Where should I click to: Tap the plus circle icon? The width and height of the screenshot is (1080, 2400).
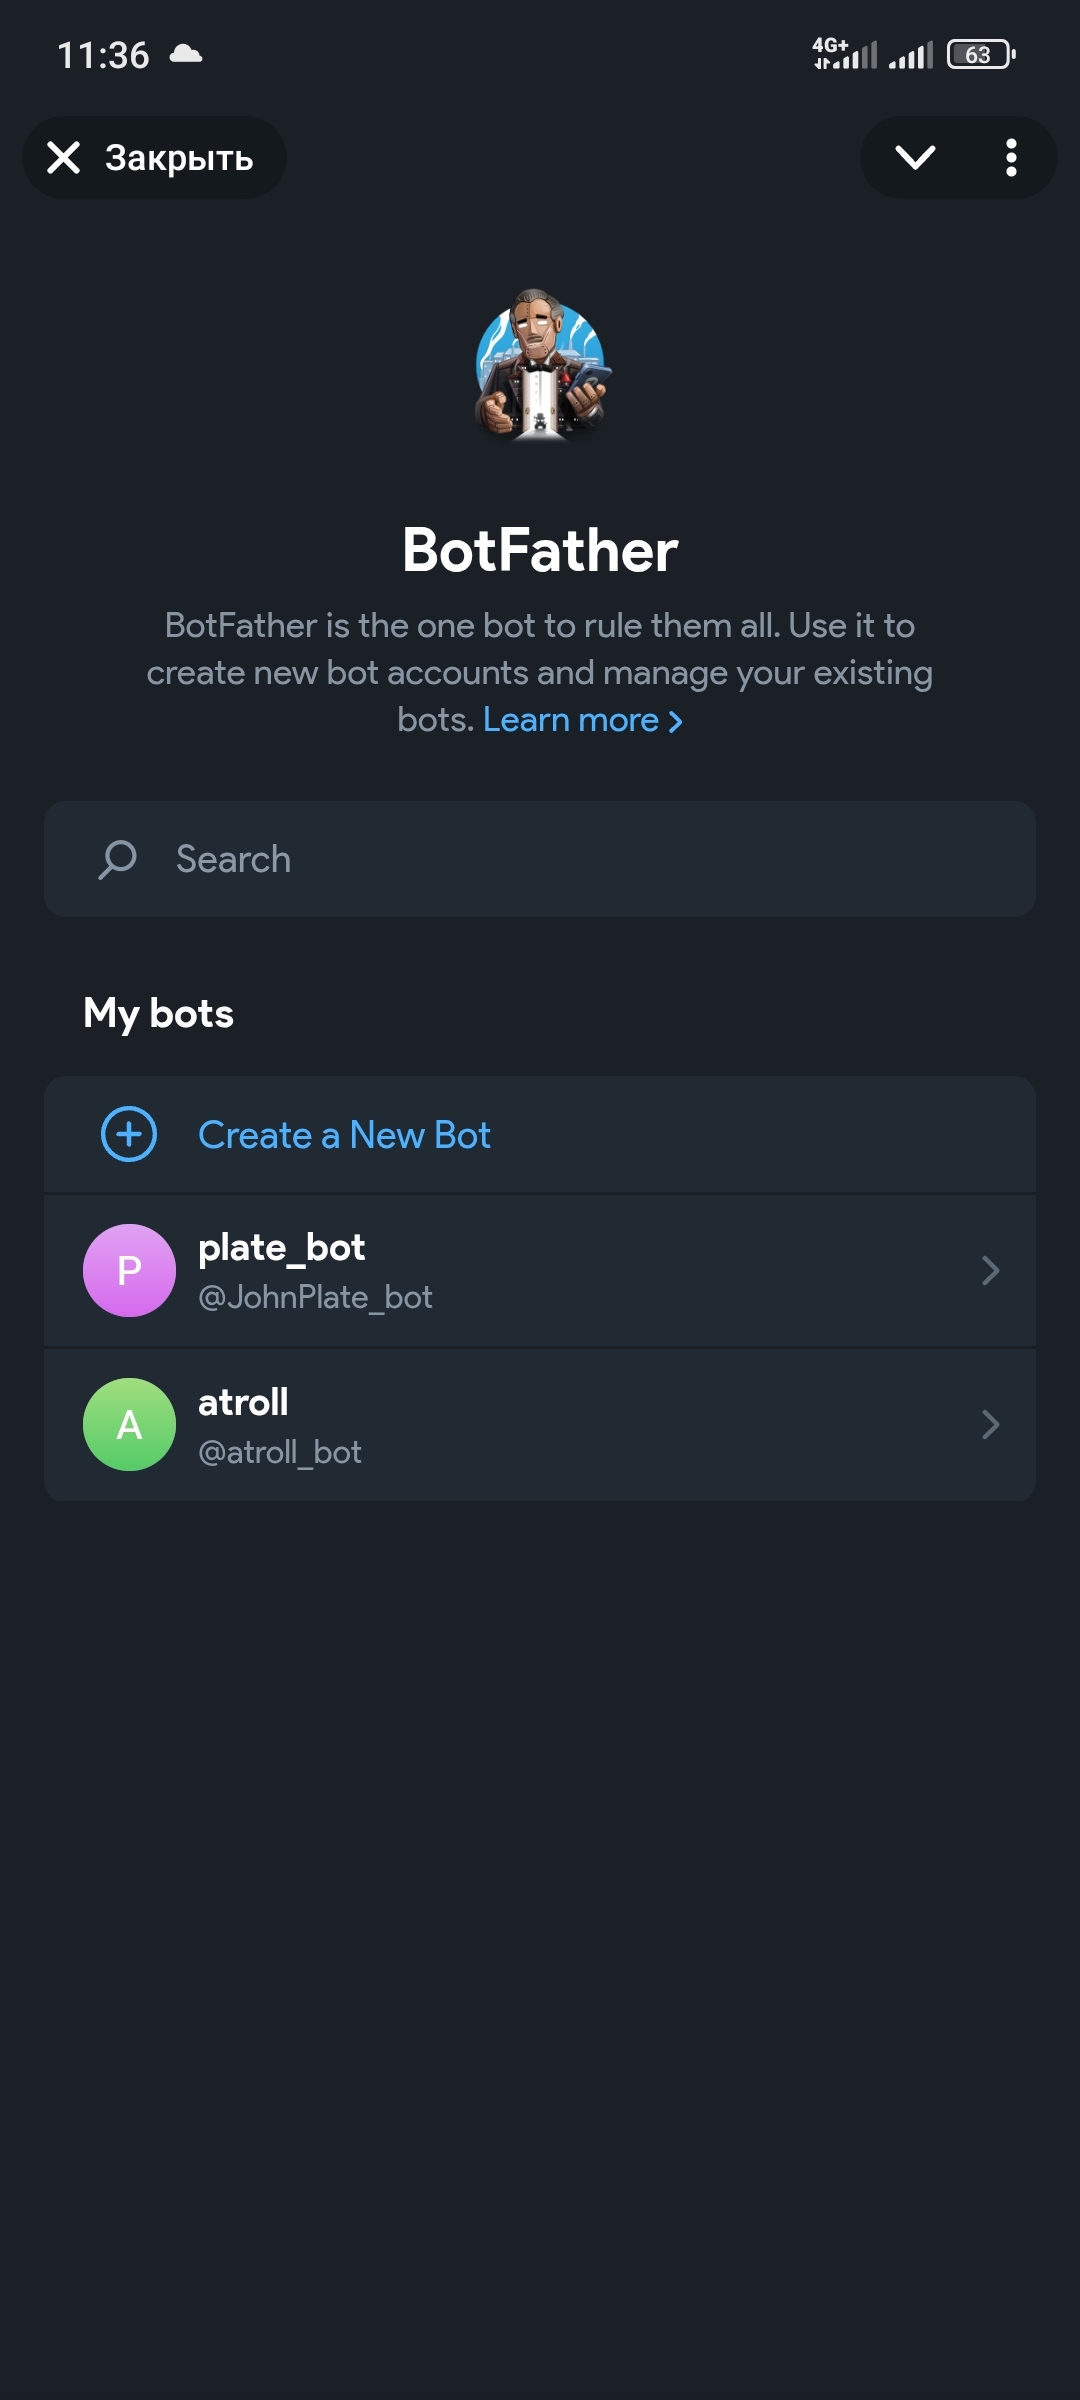click(129, 1134)
